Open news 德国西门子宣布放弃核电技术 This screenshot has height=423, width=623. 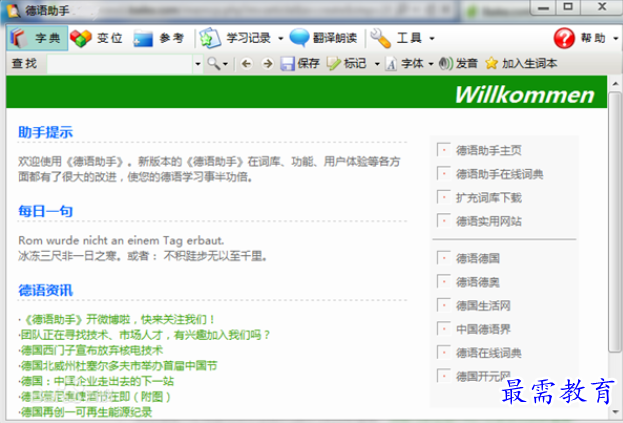(92, 350)
